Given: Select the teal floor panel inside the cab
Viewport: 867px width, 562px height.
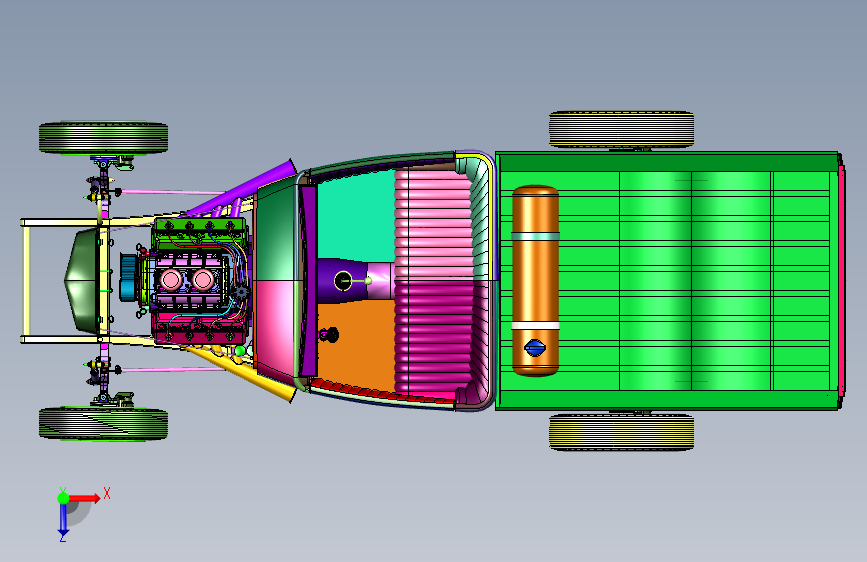Looking at the screenshot, I should coord(357,216).
